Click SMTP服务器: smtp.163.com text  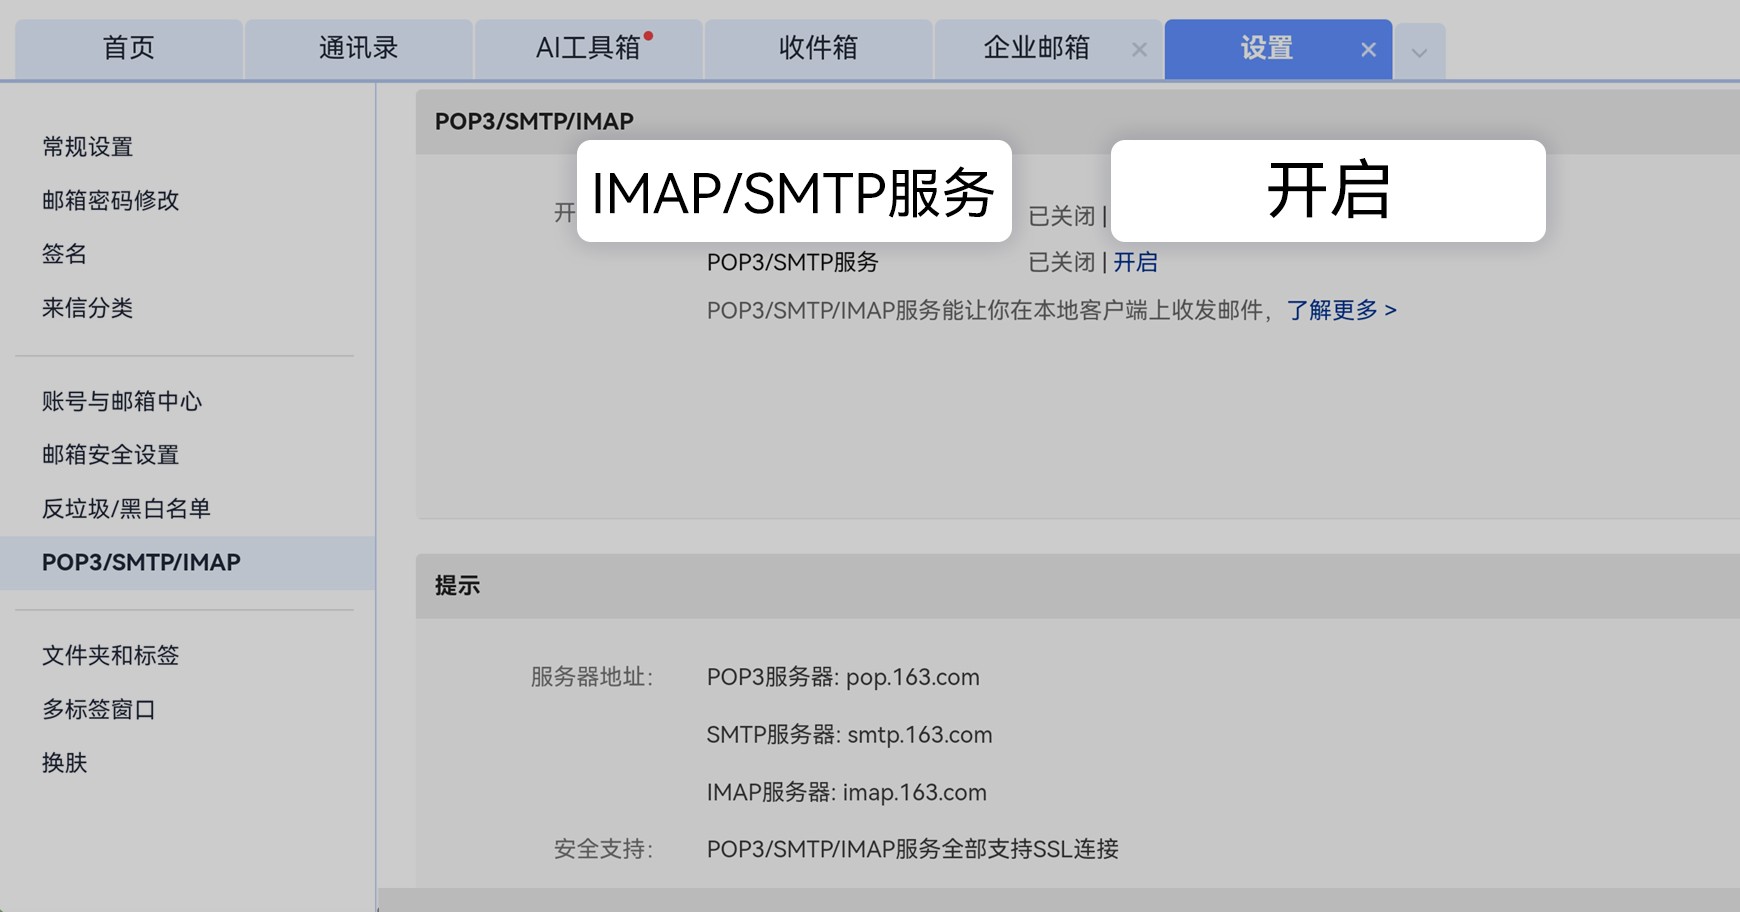pyautogui.click(x=850, y=735)
